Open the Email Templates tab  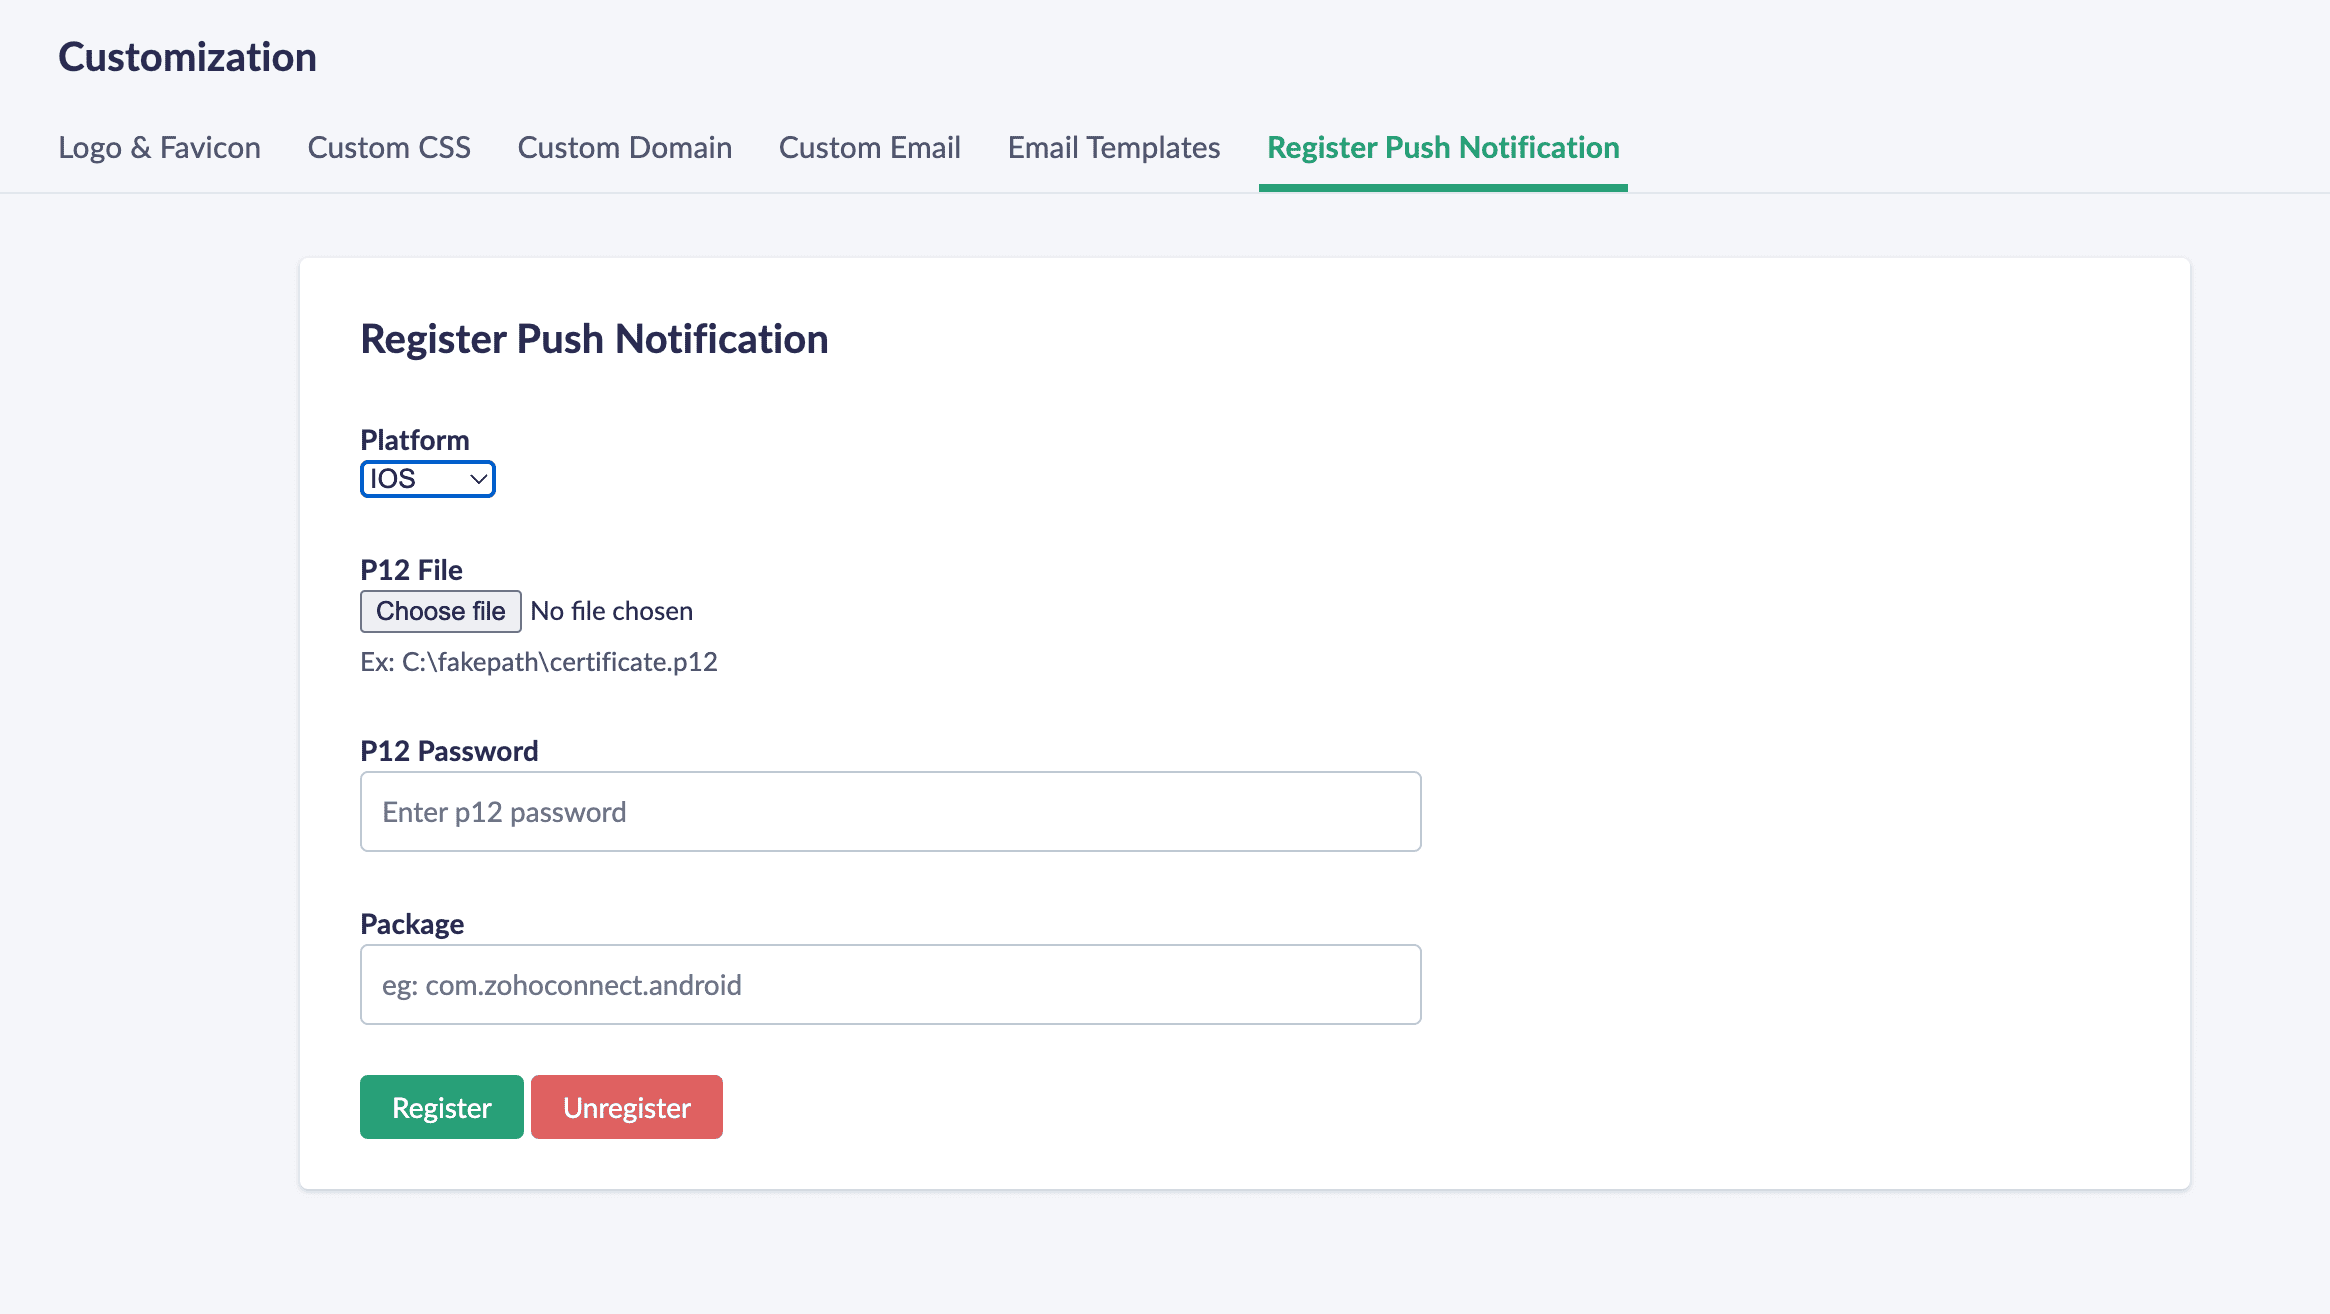click(1113, 147)
